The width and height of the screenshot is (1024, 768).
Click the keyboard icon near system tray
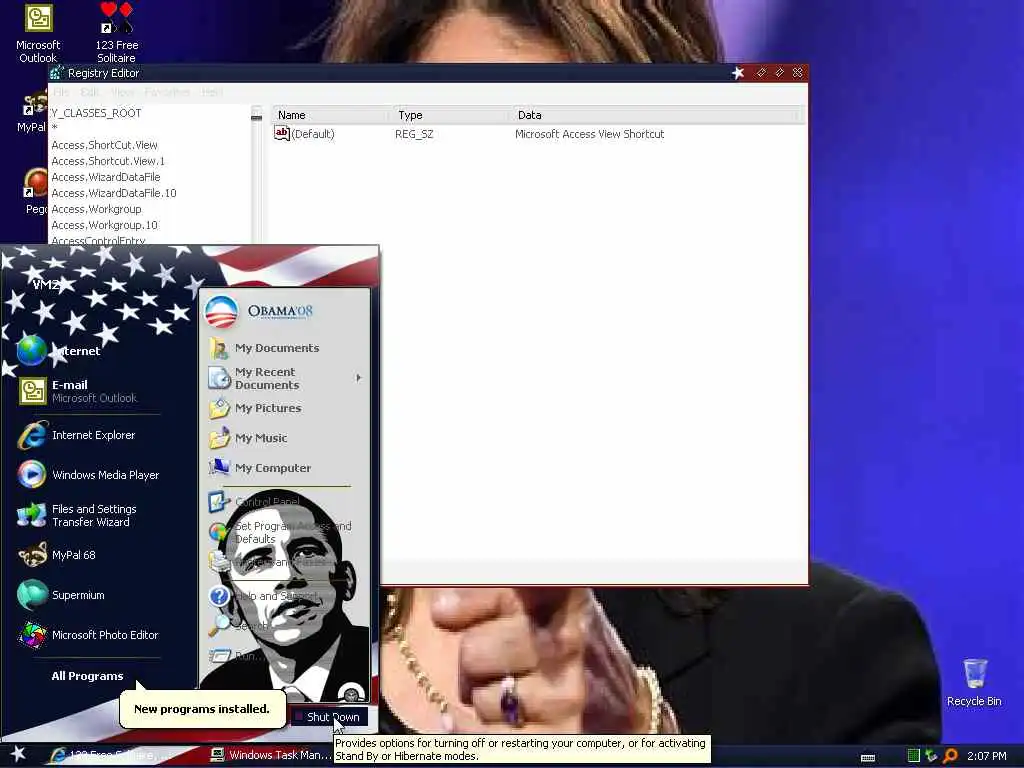(868, 758)
